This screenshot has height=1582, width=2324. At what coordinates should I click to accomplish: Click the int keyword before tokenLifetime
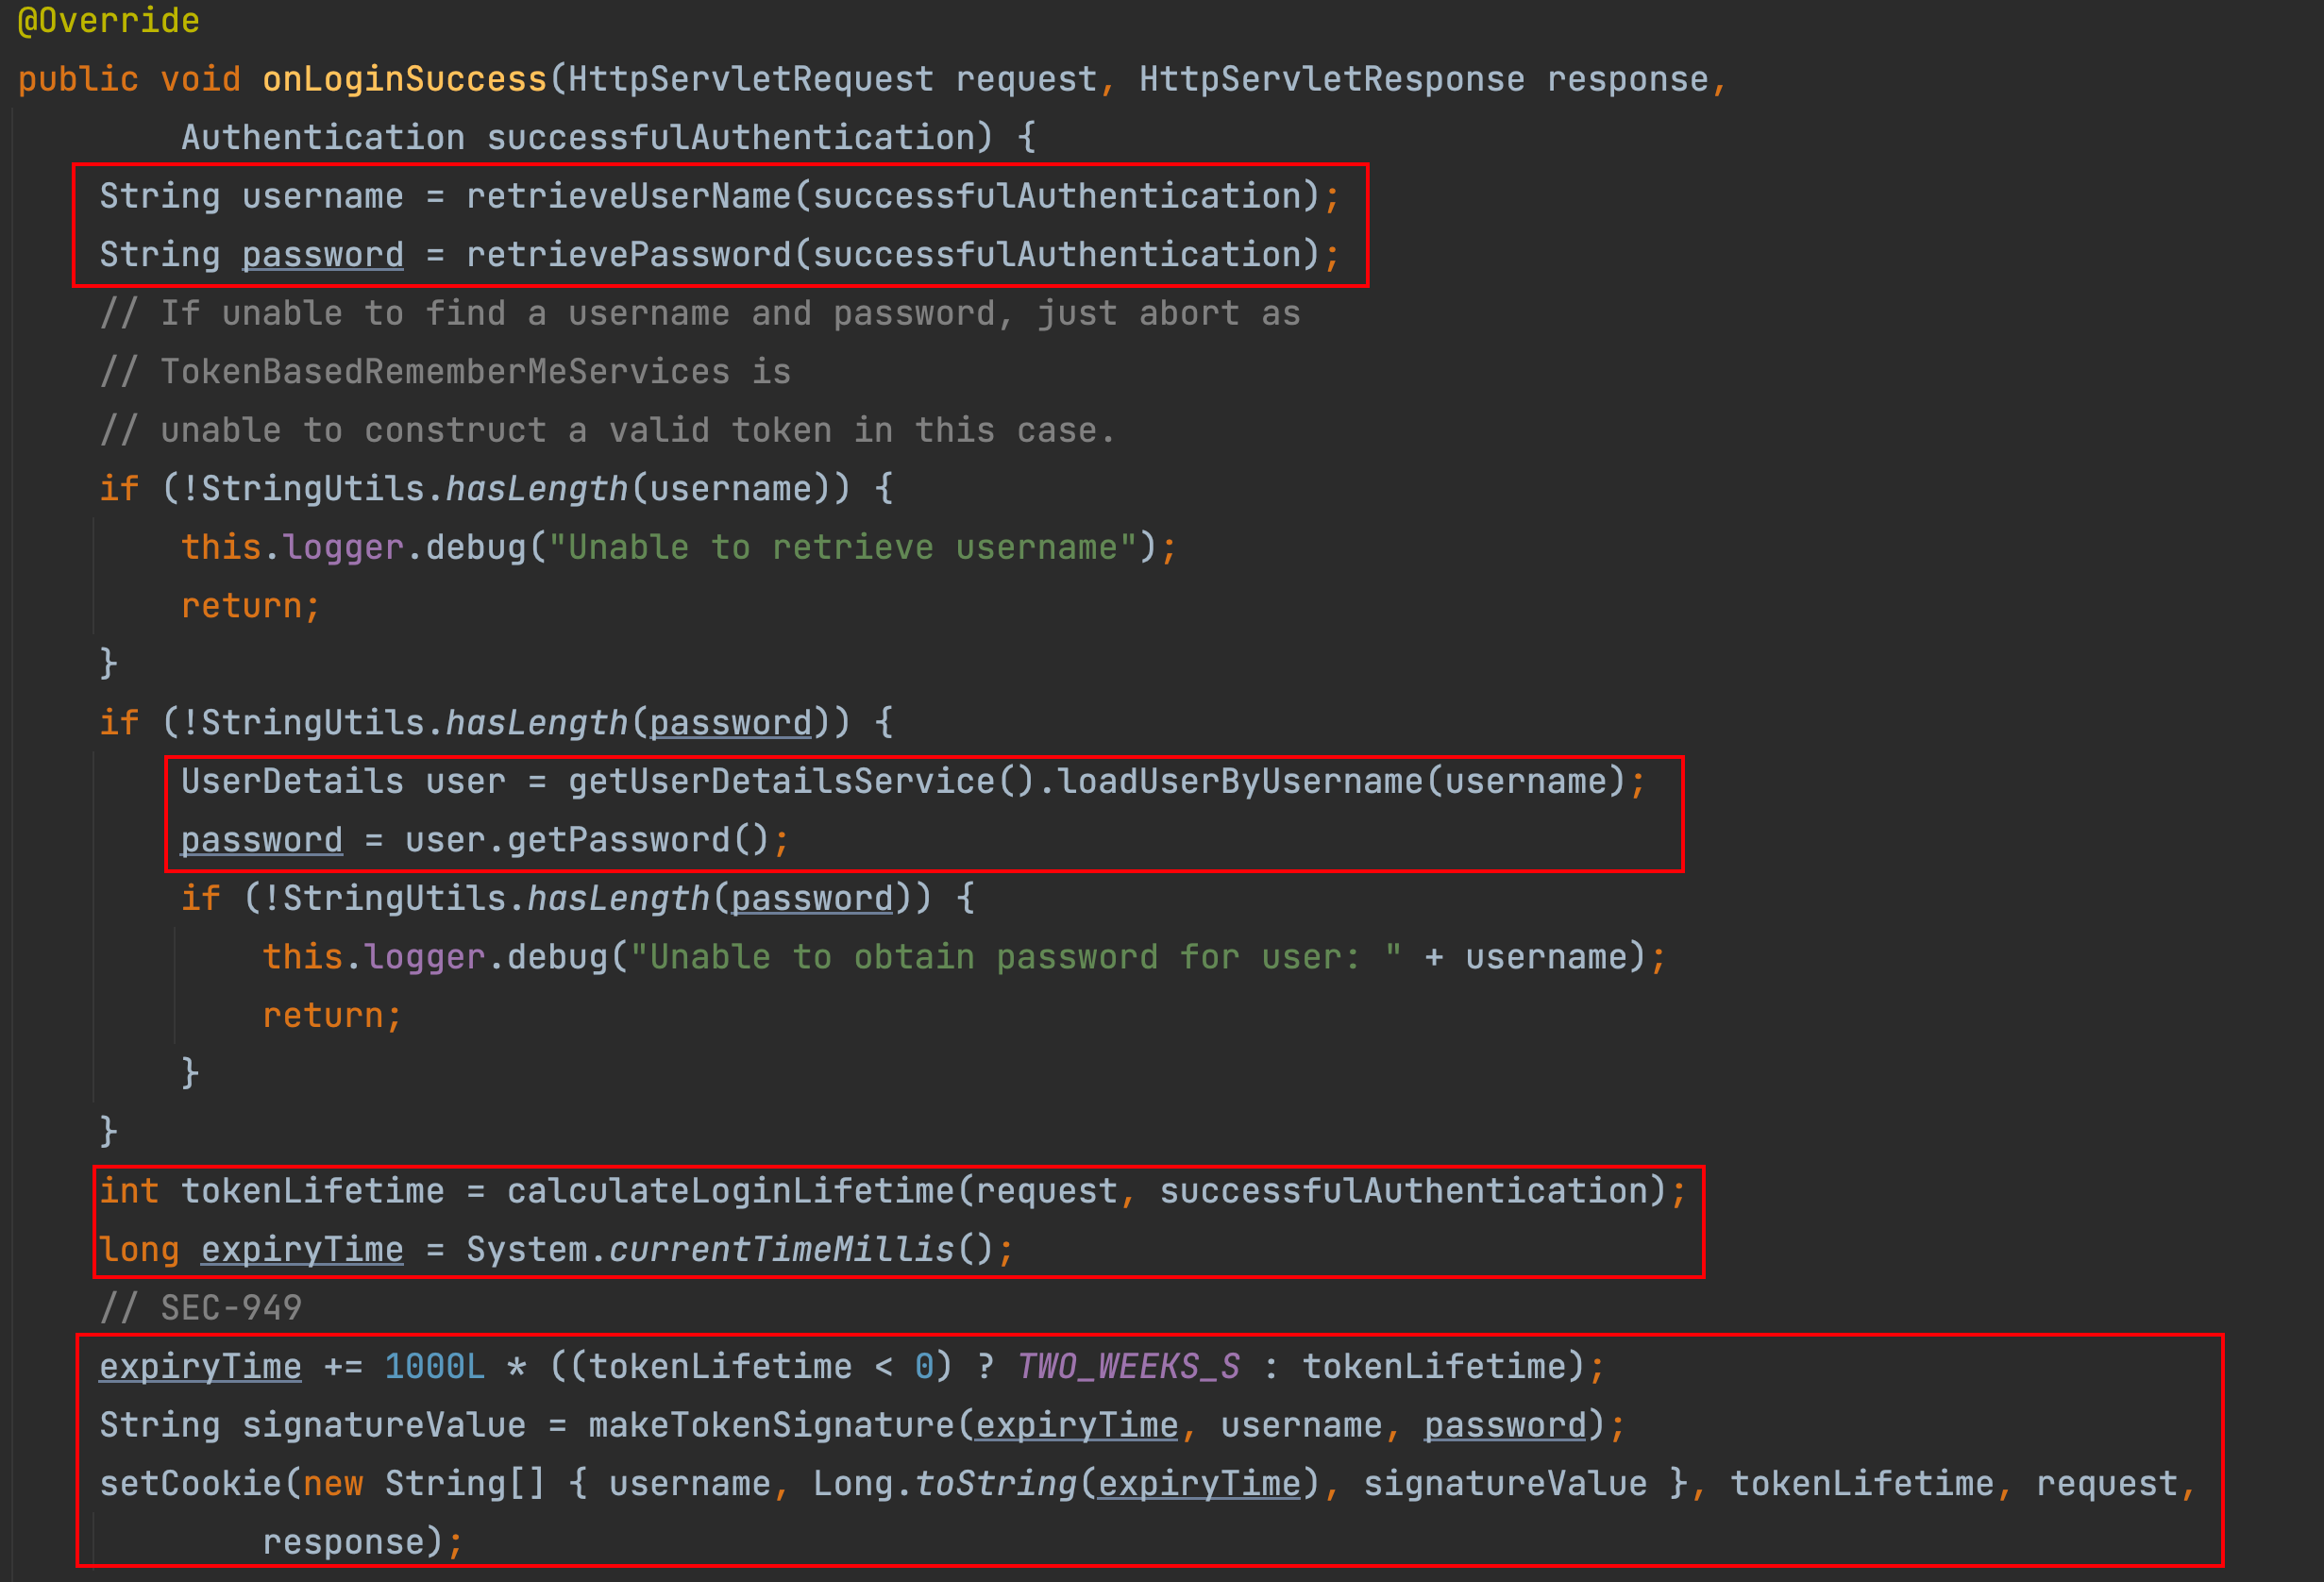click(129, 1192)
